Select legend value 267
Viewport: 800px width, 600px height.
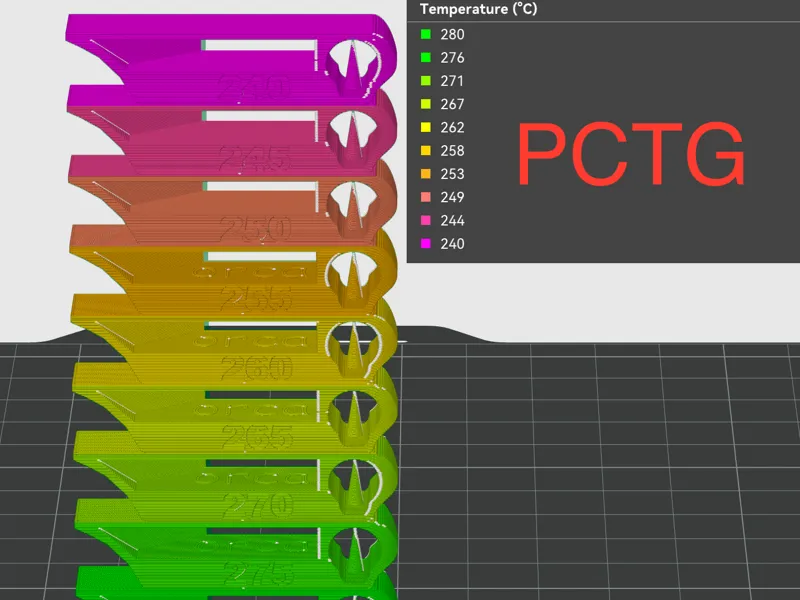(x=453, y=104)
